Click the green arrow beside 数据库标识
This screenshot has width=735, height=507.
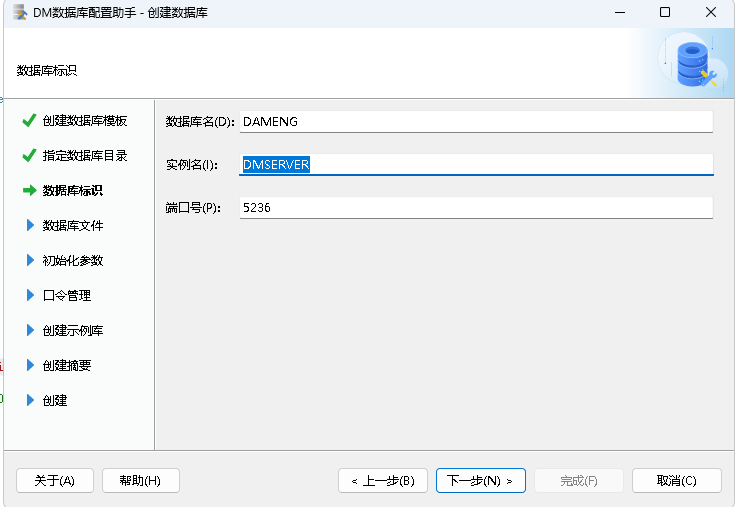(x=30, y=190)
